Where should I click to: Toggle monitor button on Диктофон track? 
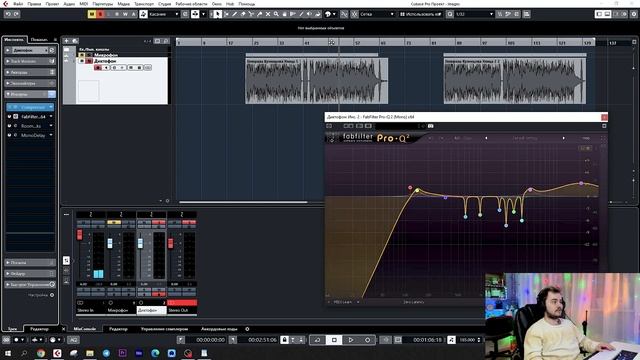106,67
